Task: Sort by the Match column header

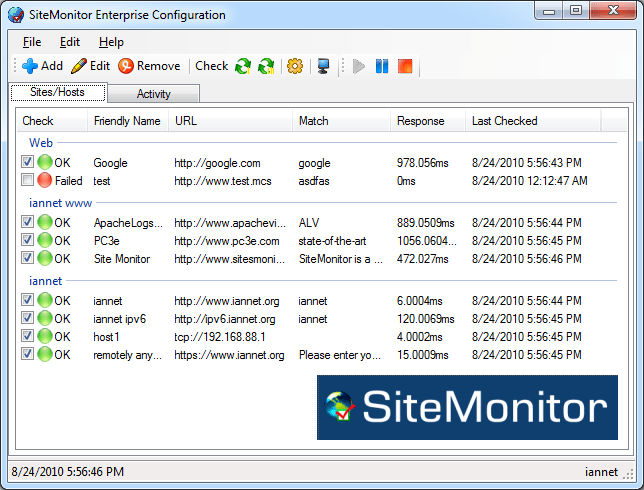Action: 341,121
